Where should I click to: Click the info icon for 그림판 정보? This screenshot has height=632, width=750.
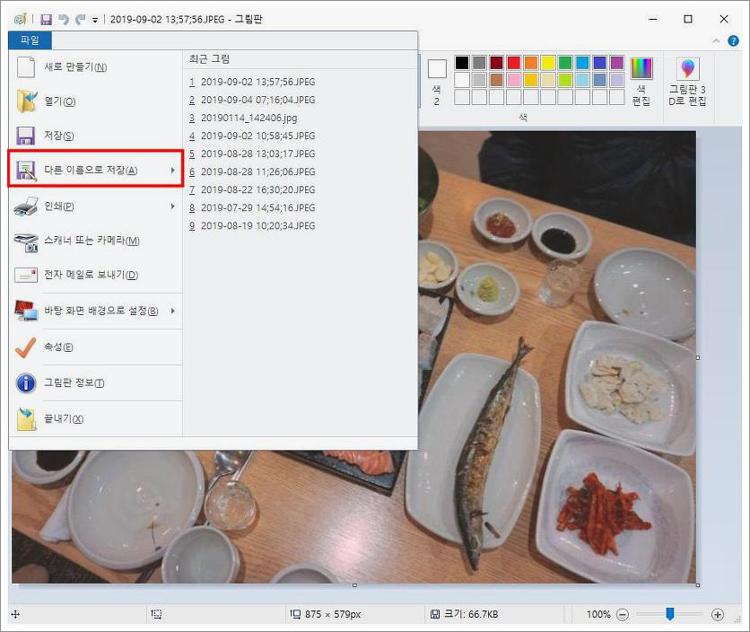coord(26,383)
